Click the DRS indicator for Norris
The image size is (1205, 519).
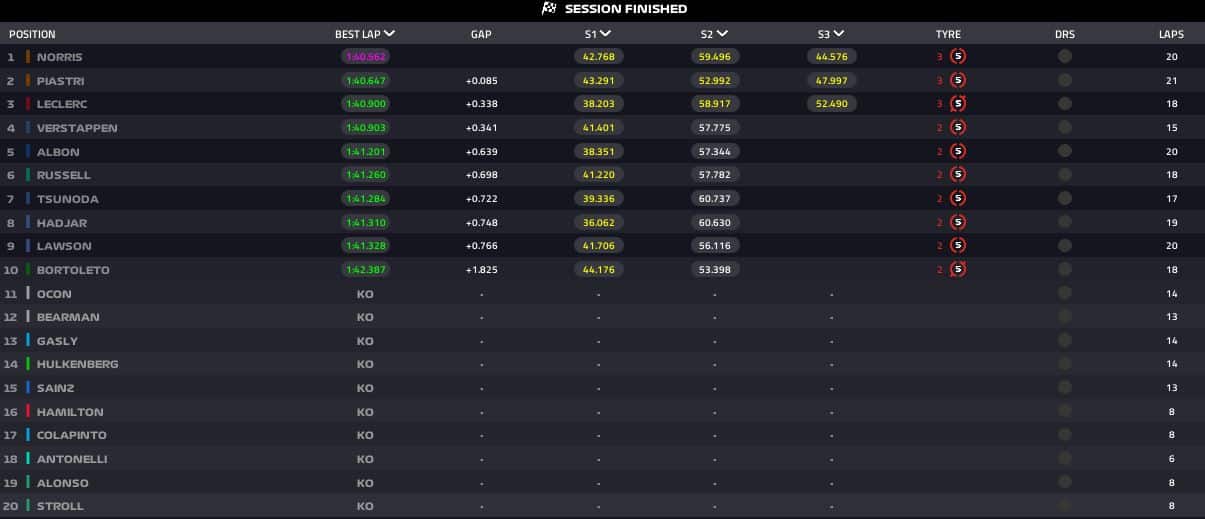[x=1065, y=56]
